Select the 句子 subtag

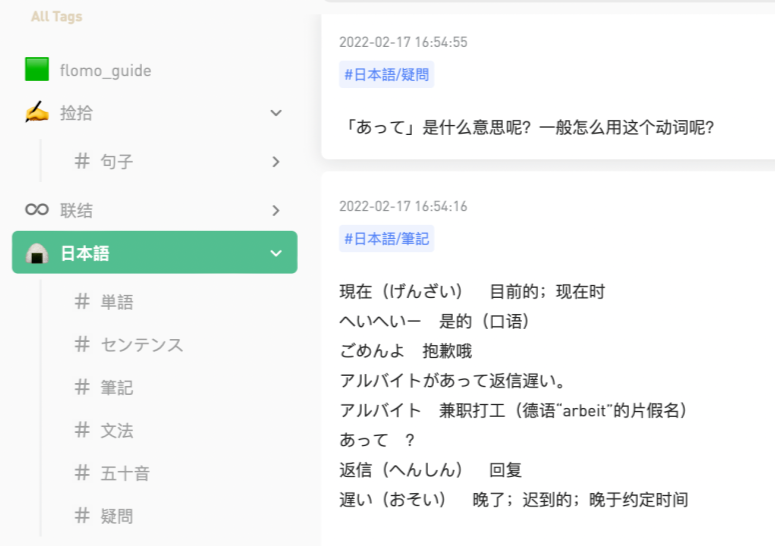coord(117,162)
